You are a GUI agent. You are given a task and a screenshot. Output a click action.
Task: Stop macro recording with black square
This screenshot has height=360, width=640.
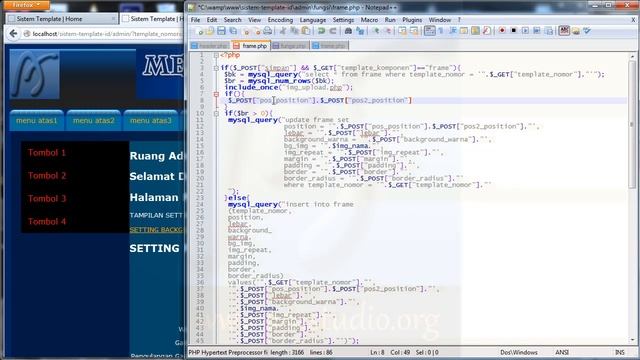pyautogui.click(x=513, y=31)
